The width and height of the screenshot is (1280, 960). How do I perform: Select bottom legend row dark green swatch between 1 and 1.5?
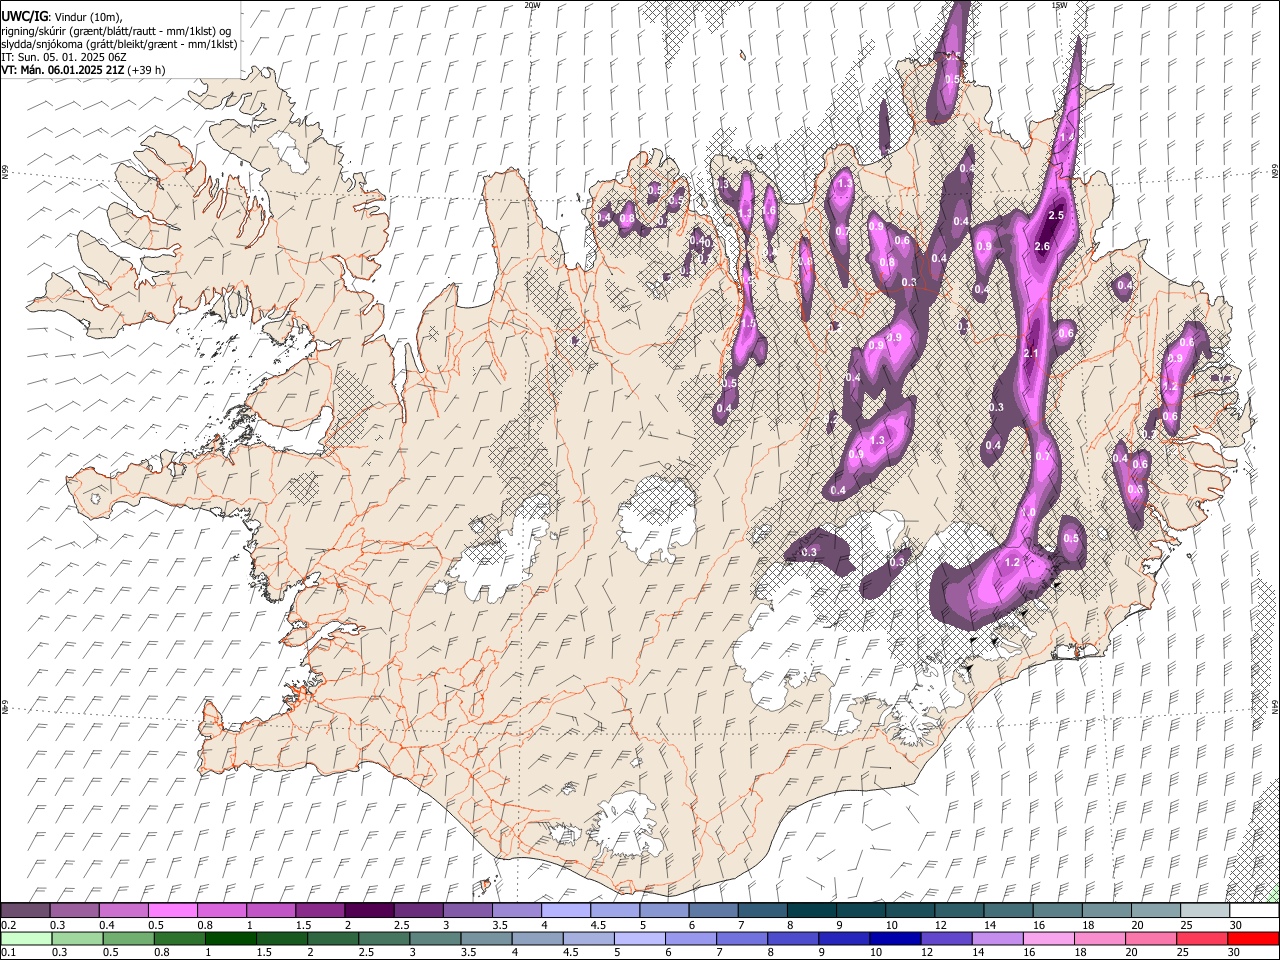pos(230,938)
